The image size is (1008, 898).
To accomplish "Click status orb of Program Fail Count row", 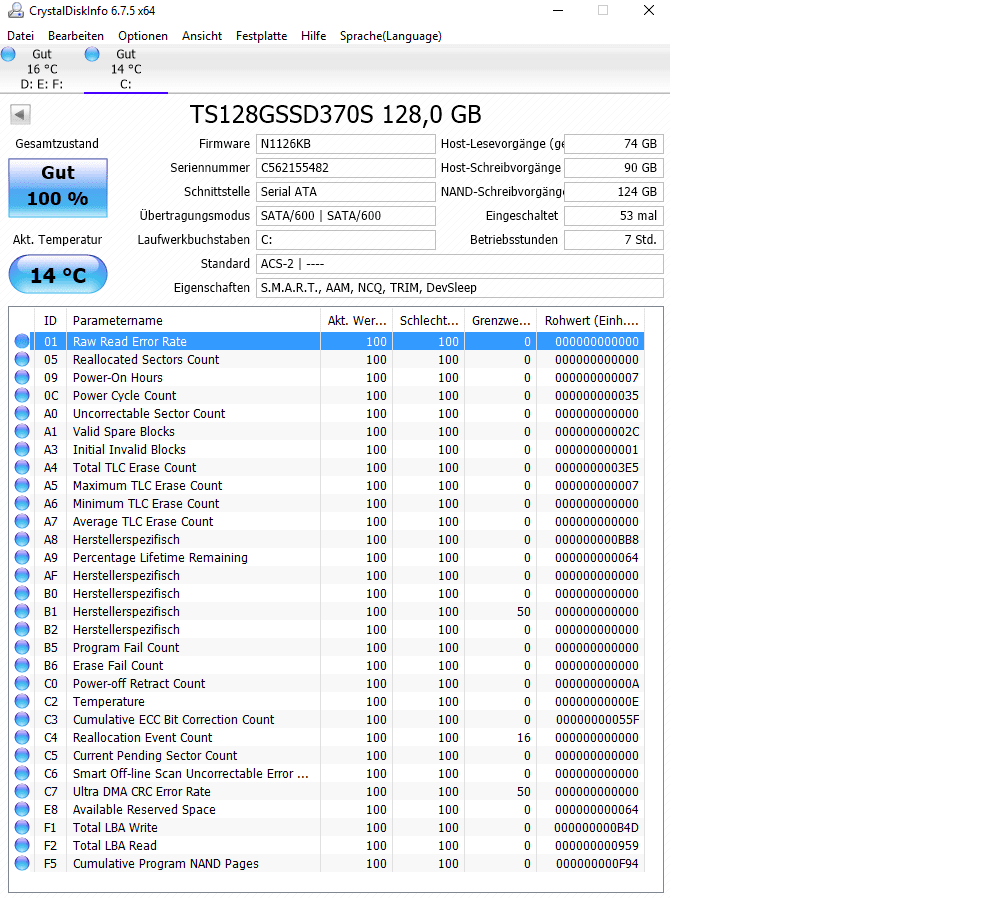I will (x=22, y=647).
